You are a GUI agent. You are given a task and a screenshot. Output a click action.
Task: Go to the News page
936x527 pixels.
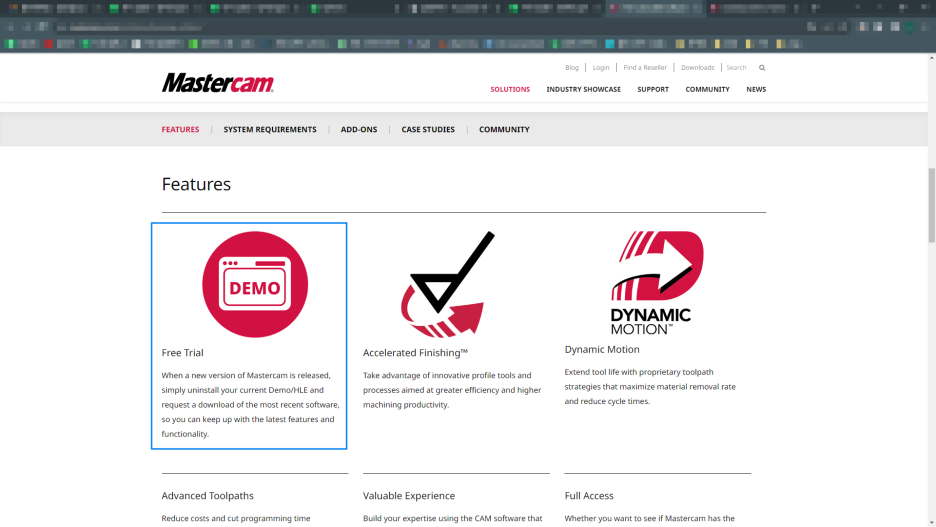click(x=756, y=89)
